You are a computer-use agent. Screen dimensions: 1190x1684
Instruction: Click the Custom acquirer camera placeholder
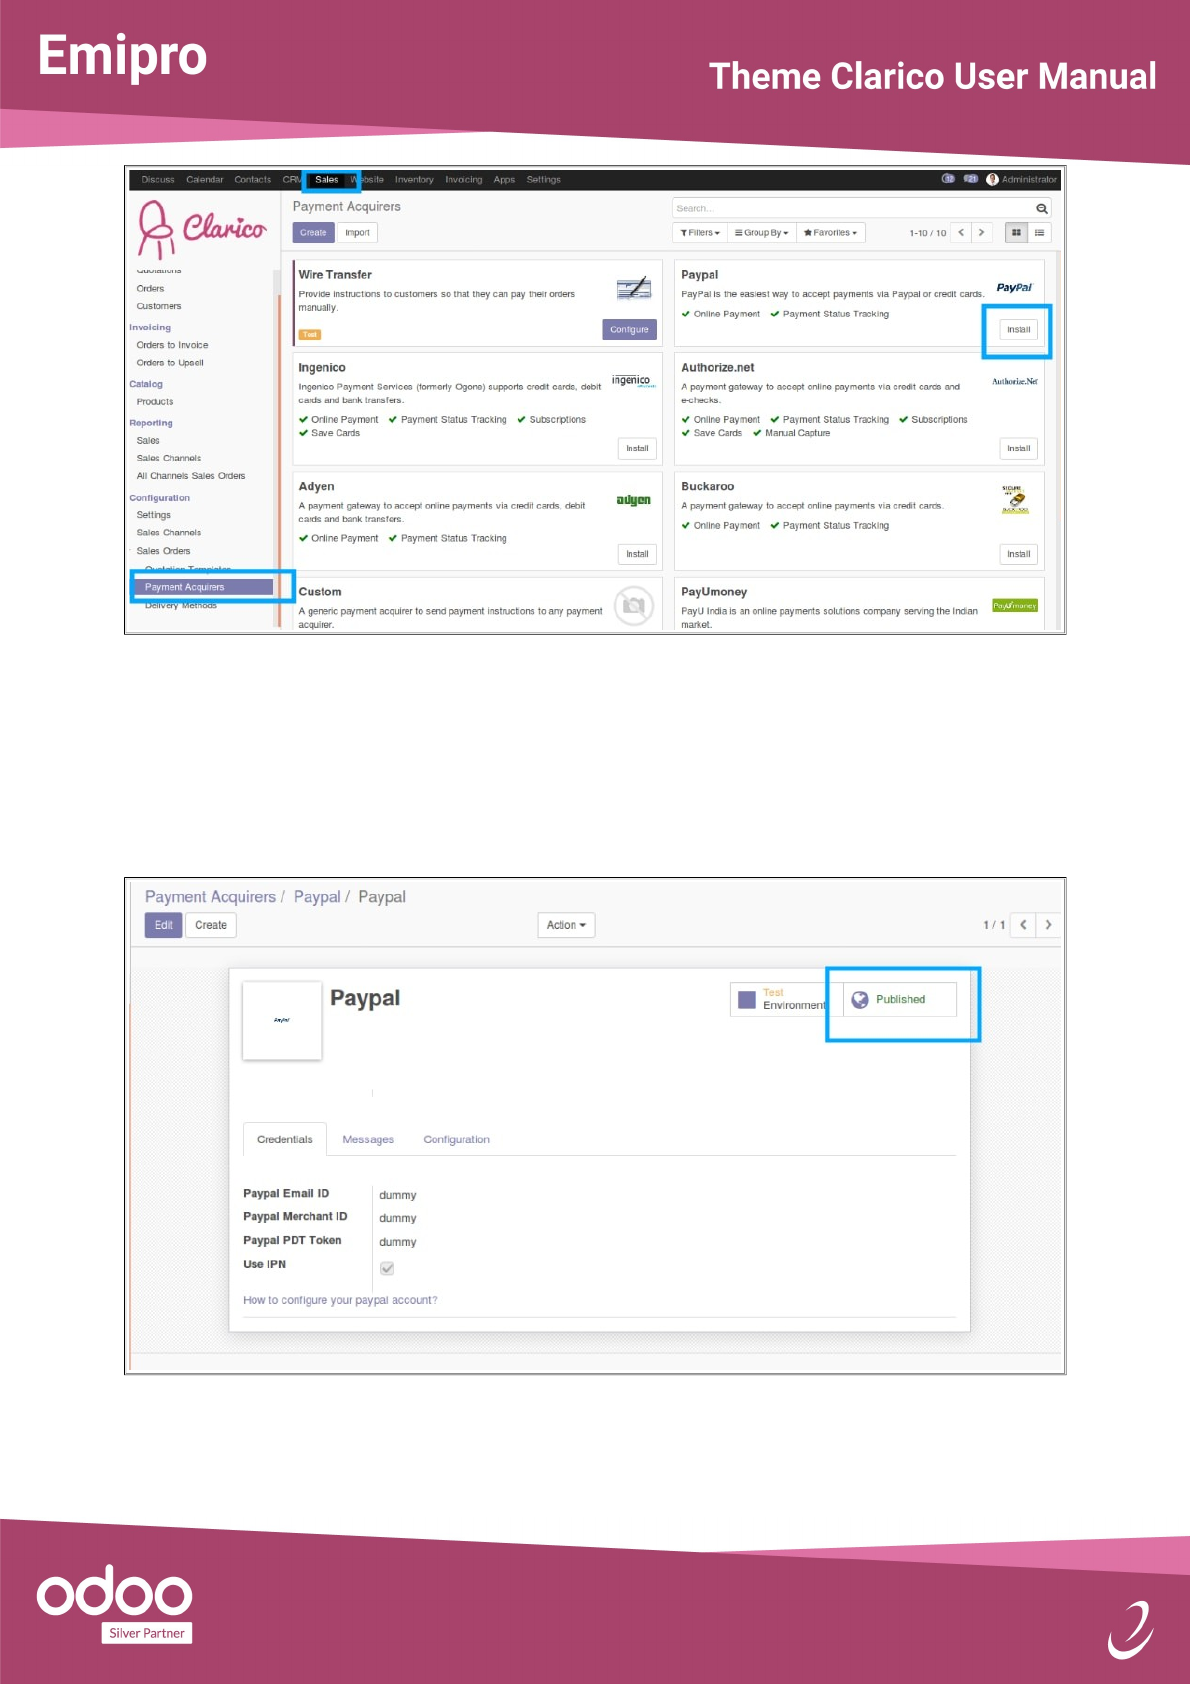pyautogui.click(x=634, y=605)
